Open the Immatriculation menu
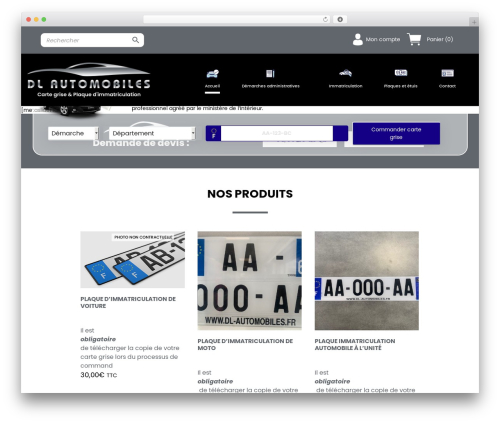Screen dimensions: 500x423 pyautogui.click(x=346, y=86)
